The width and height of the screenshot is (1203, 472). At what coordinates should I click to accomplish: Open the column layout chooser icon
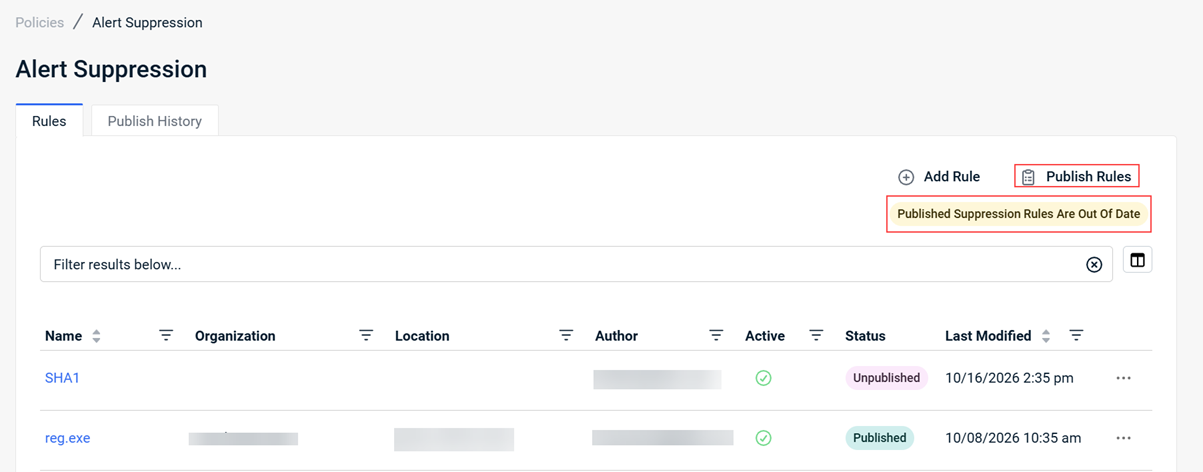click(x=1137, y=260)
